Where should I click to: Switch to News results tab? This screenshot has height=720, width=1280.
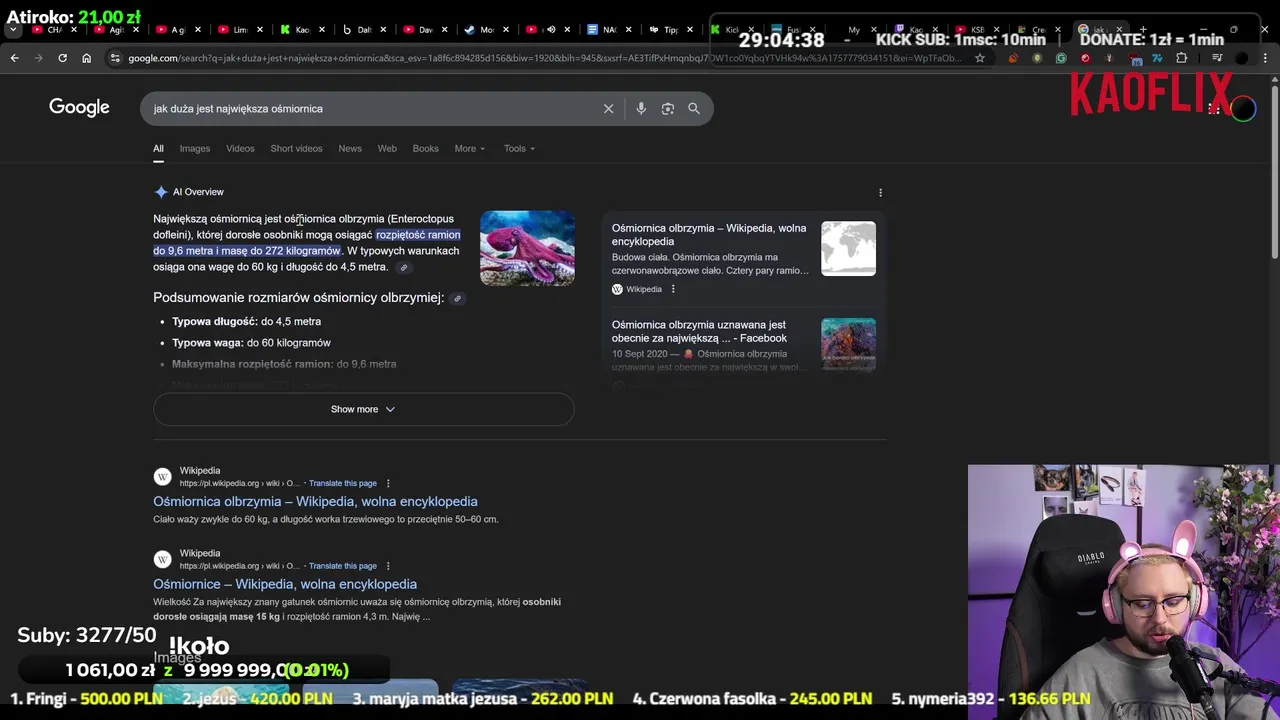pos(350,149)
